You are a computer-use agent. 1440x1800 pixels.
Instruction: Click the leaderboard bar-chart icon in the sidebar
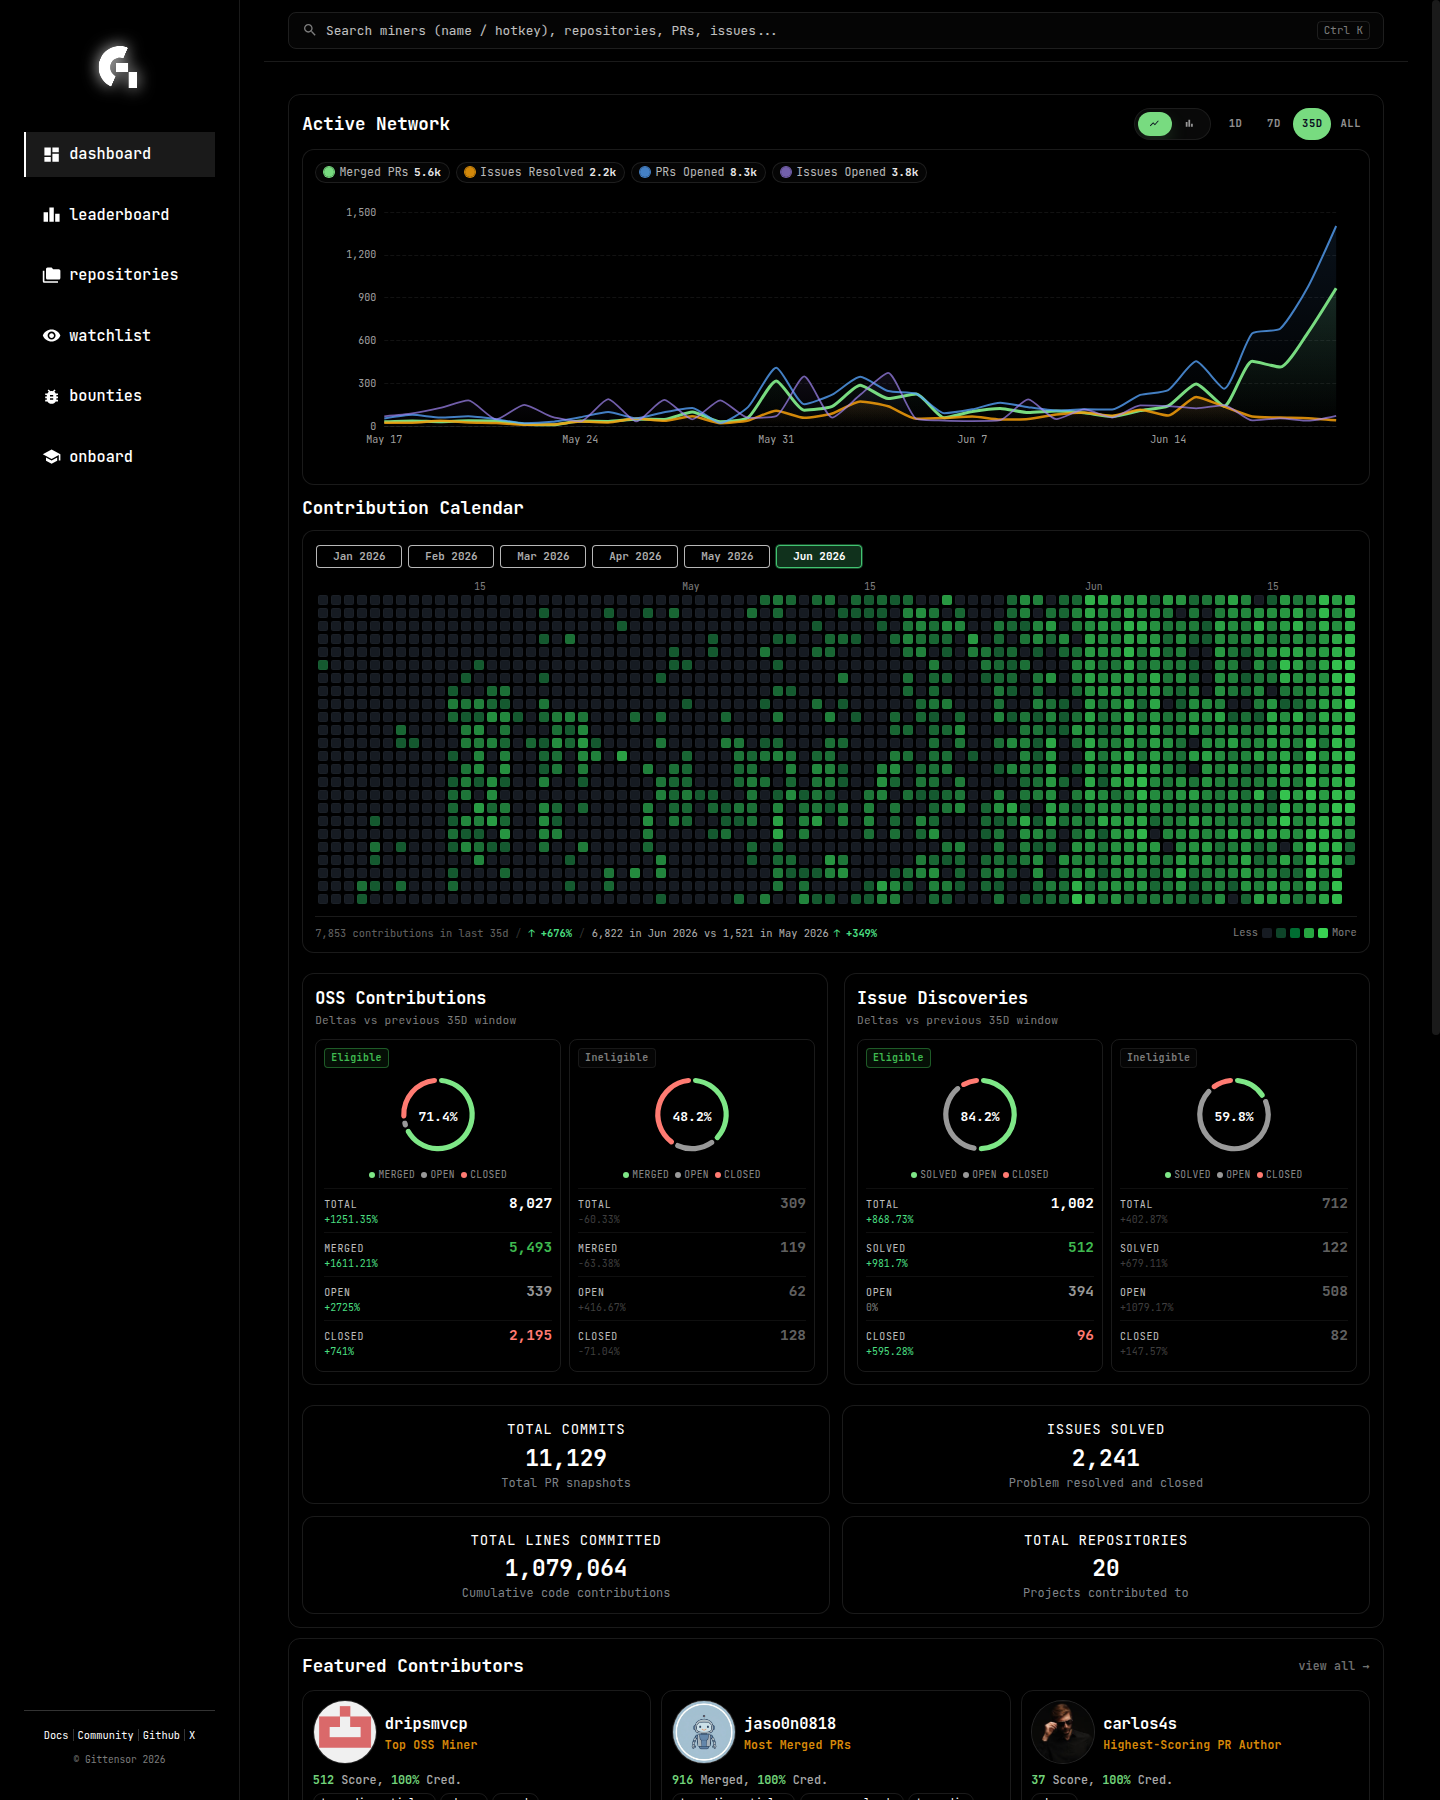coord(52,215)
